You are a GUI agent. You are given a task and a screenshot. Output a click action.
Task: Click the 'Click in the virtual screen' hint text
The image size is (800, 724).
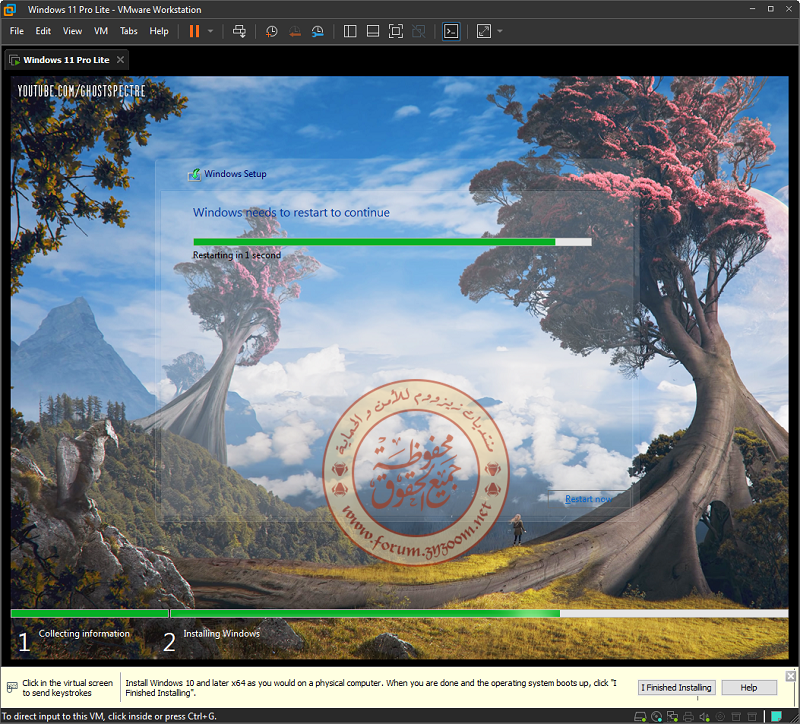[67, 688]
